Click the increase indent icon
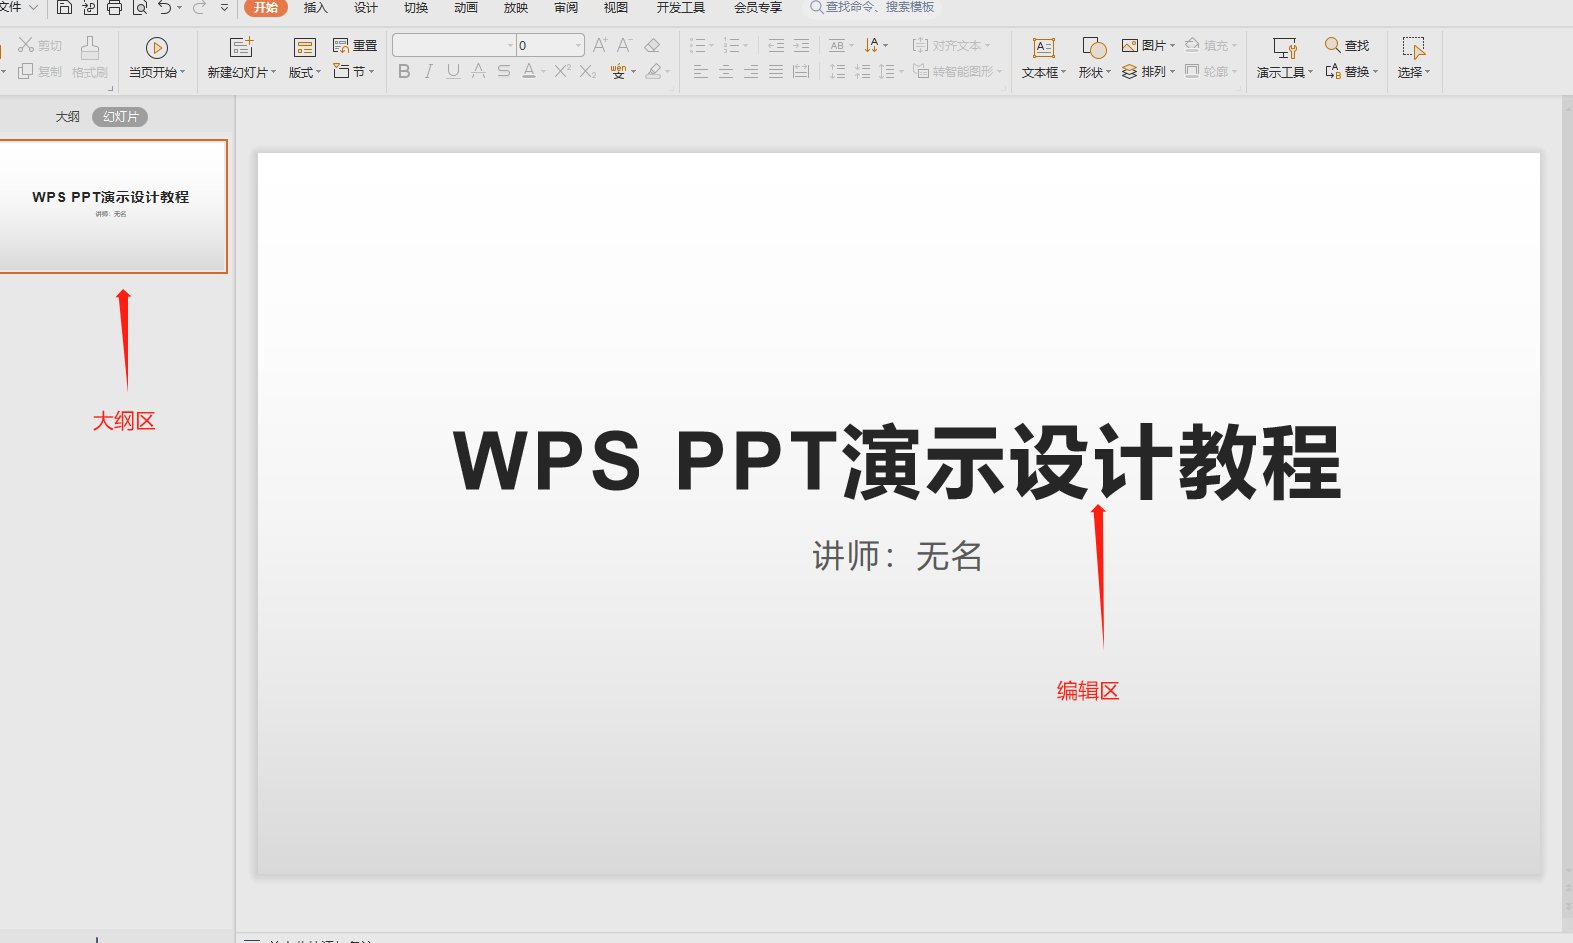Image resolution: width=1573 pixels, height=943 pixels. (x=801, y=45)
